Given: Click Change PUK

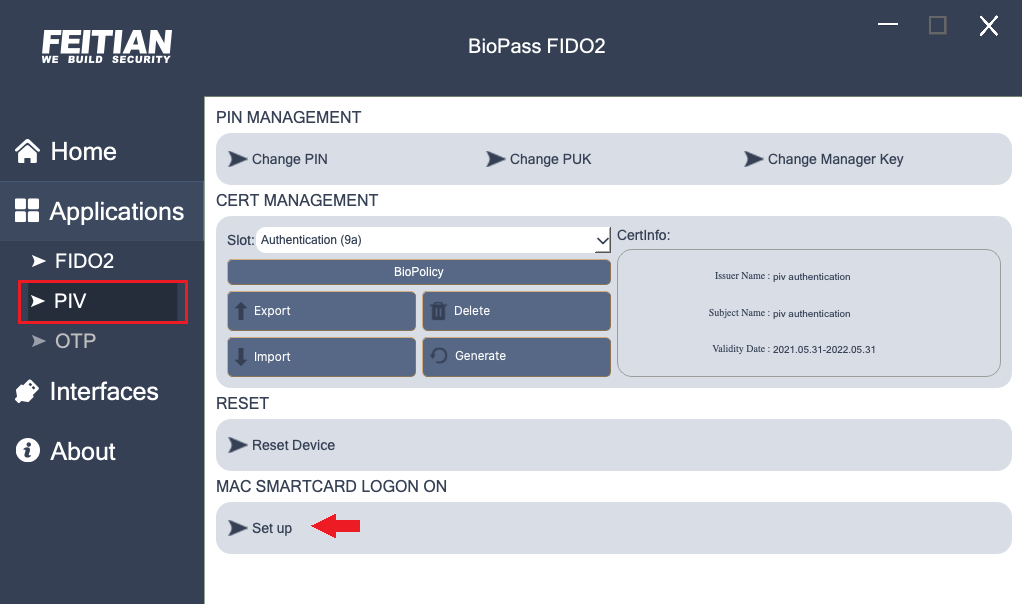Looking at the screenshot, I should pos(551,159).
